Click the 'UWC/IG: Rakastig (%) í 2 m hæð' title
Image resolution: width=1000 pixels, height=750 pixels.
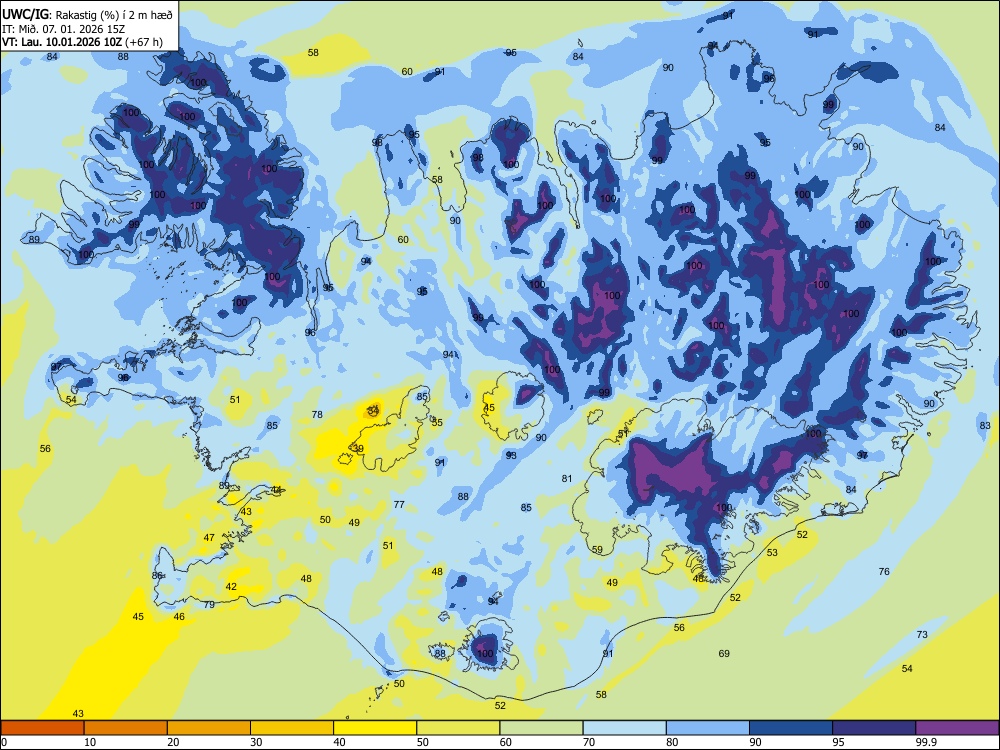[87, 14]
